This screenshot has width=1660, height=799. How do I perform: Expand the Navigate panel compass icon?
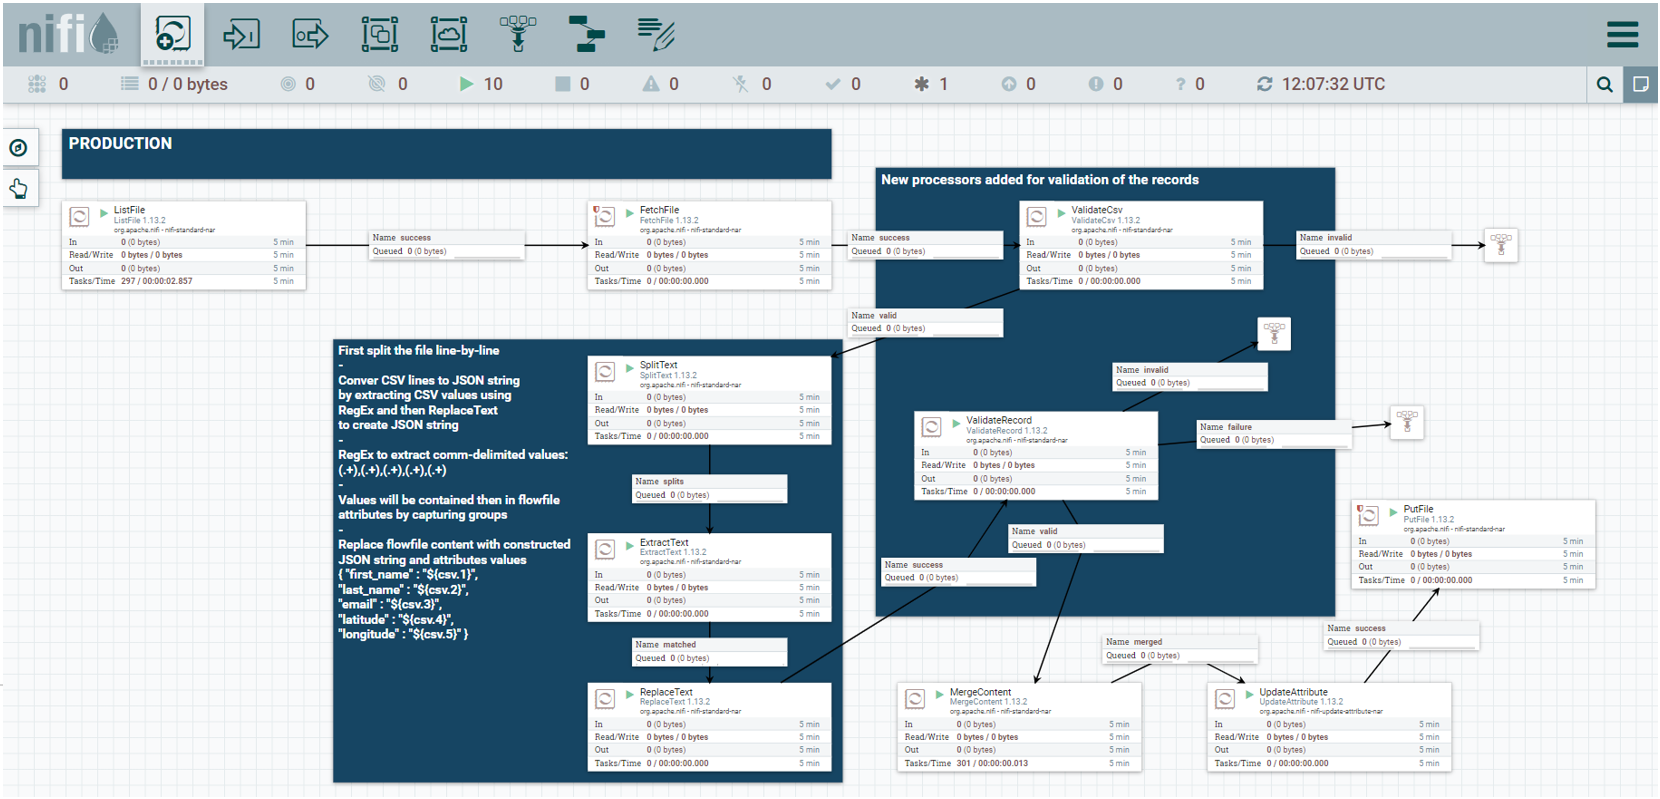(18, 148)
